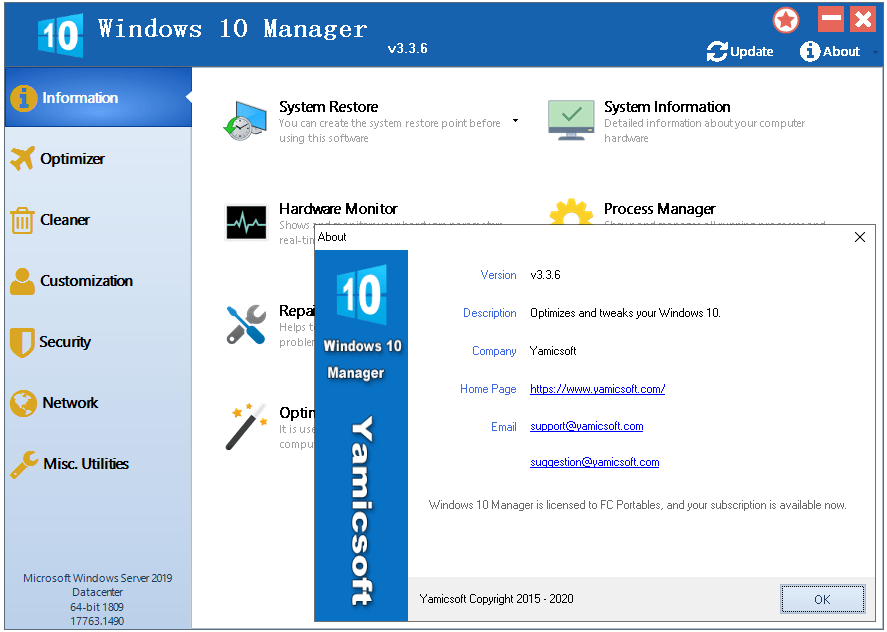The width and height of the screenshot is (887, 632).
Task: Click the Windows 10 logo in About dialog
Action: tap(361, 295)
